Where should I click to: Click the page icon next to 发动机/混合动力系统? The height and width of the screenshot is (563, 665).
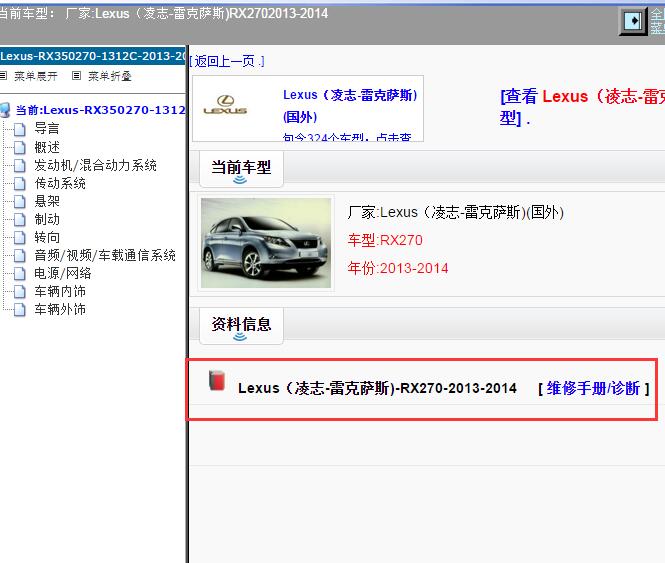20,165
